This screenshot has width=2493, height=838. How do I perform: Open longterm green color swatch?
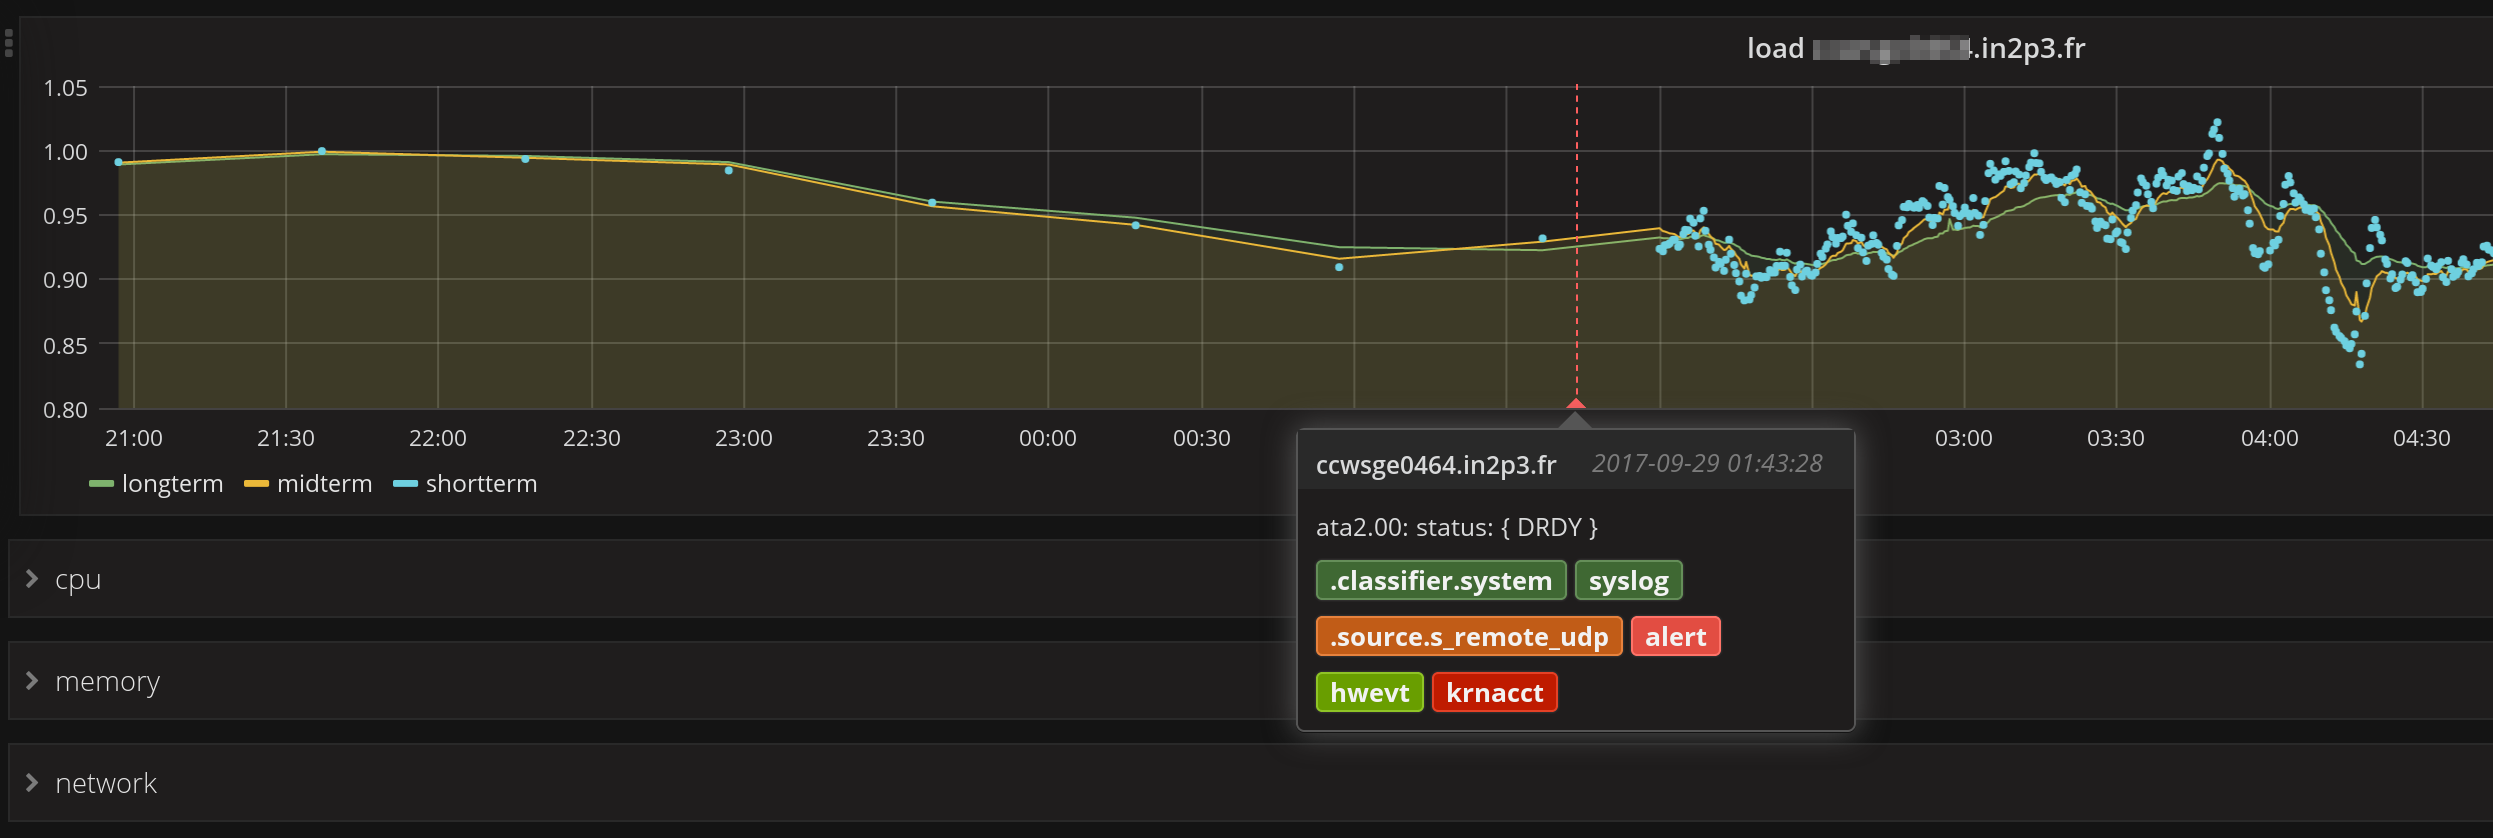click(x=101, y=484)
